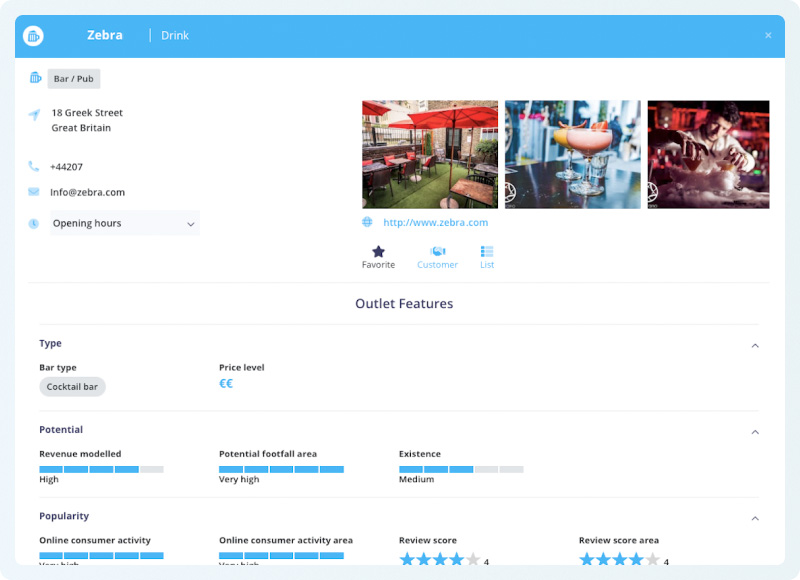Click the Info@zebra.com email address
This screenshot has height=580, width=800.
pyautogui.click(x=87, y=192)
